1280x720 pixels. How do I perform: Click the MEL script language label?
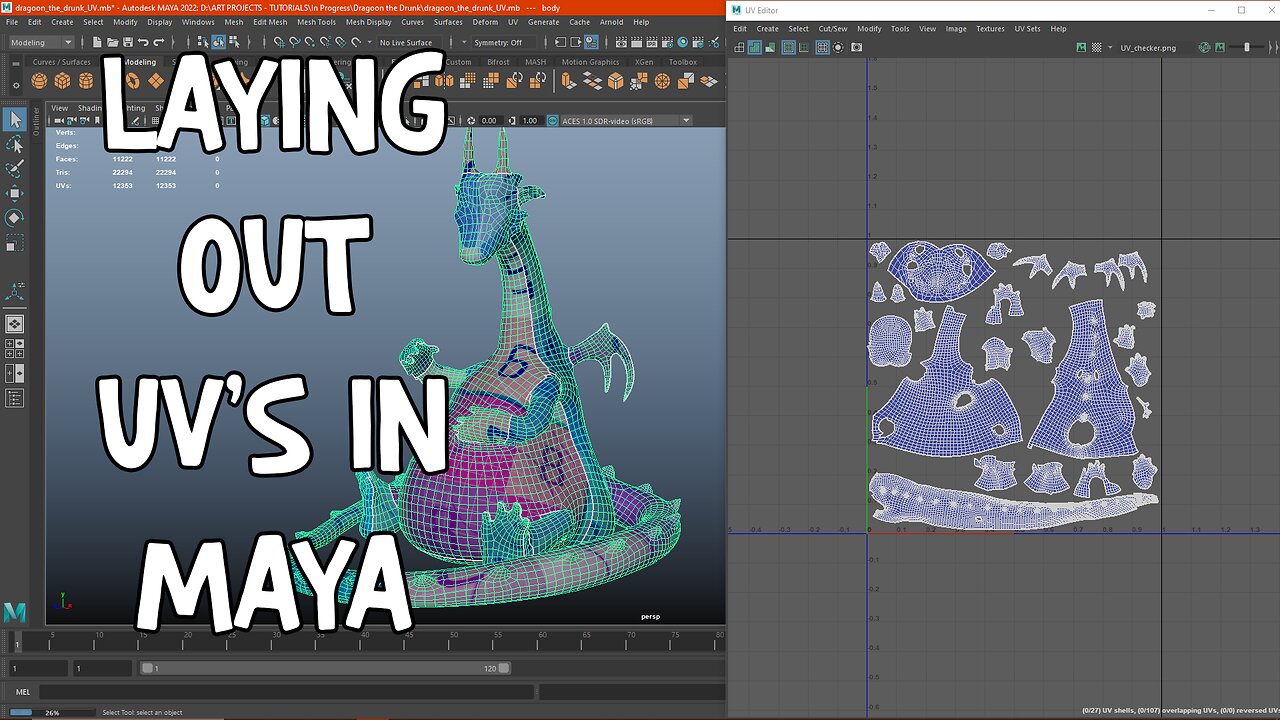[23, 691]
